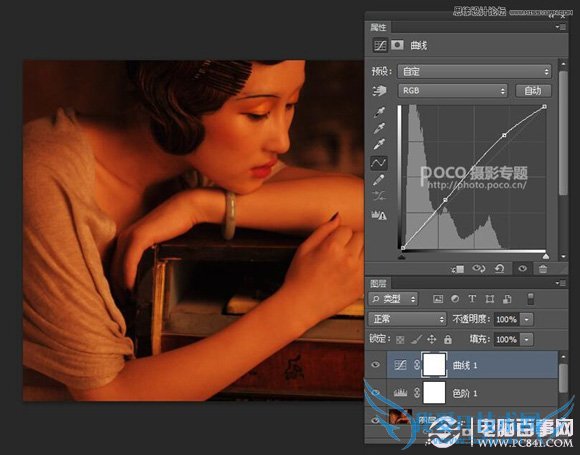Toggle the layer filtering switch
The width and height of the screenshot is (580, 455).
[x=530, y=299]
